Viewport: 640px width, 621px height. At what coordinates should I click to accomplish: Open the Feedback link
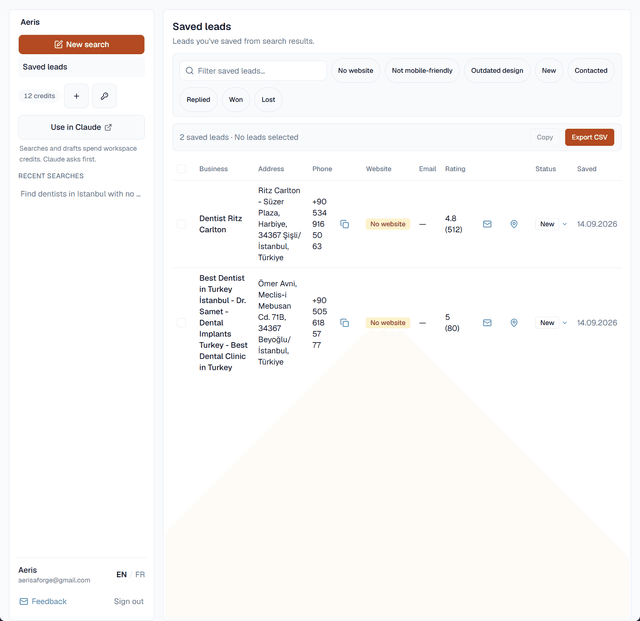43,601
